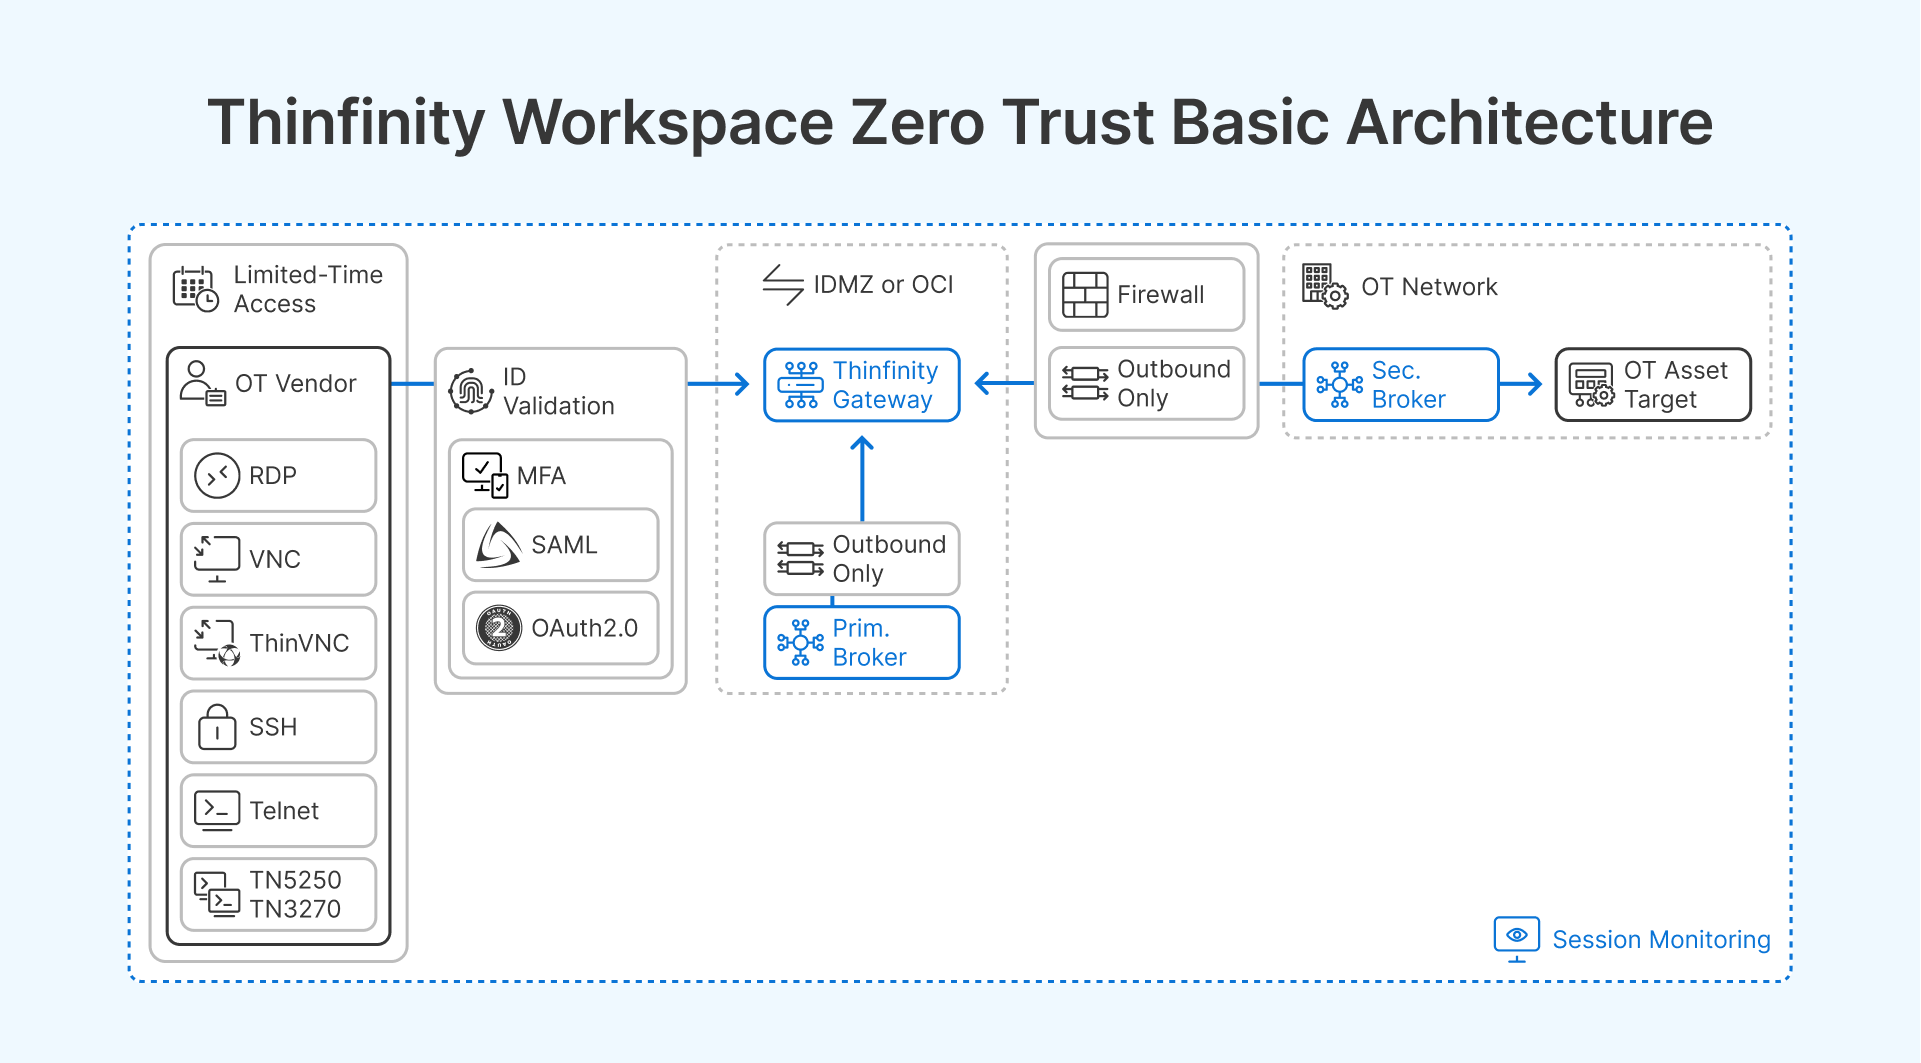Click the Sec. Broker hub icon
The width and height of the screenshot is (1921, 1063).
click(1340, 385)
